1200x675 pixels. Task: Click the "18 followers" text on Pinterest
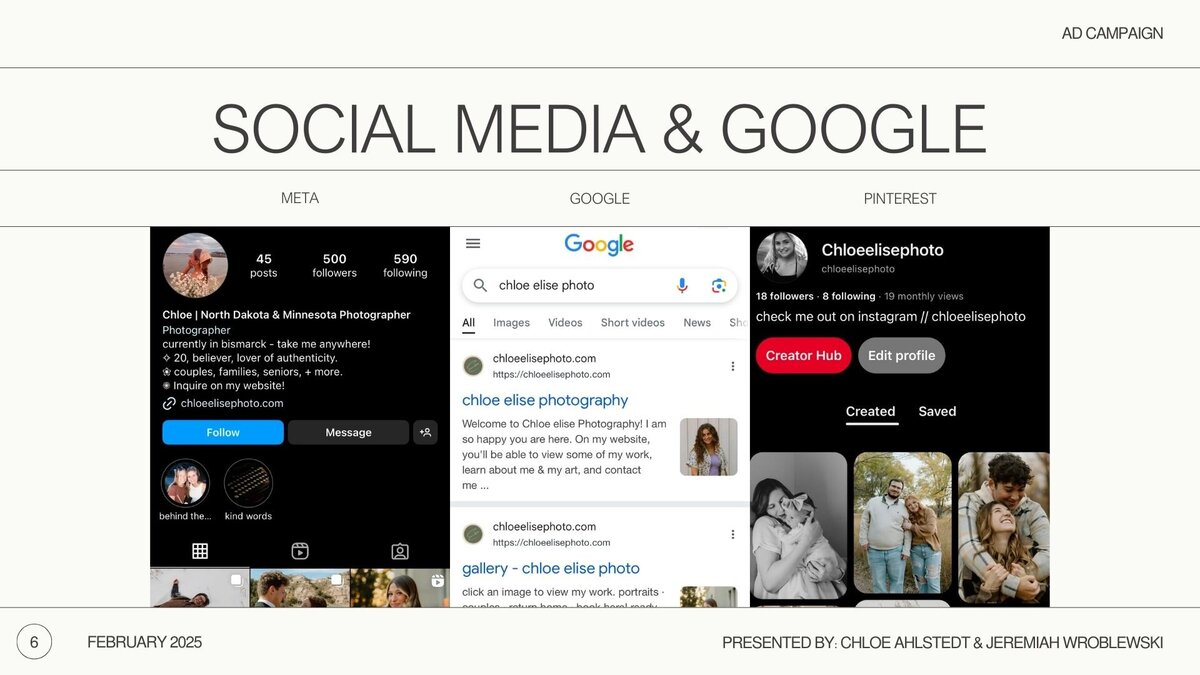(x=785, y=296)
